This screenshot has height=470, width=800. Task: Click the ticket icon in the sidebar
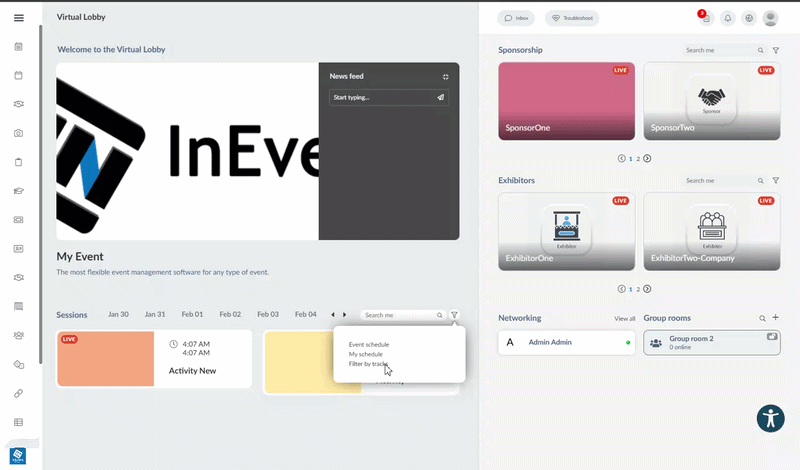pyautogui.click(x=18, y=220)
